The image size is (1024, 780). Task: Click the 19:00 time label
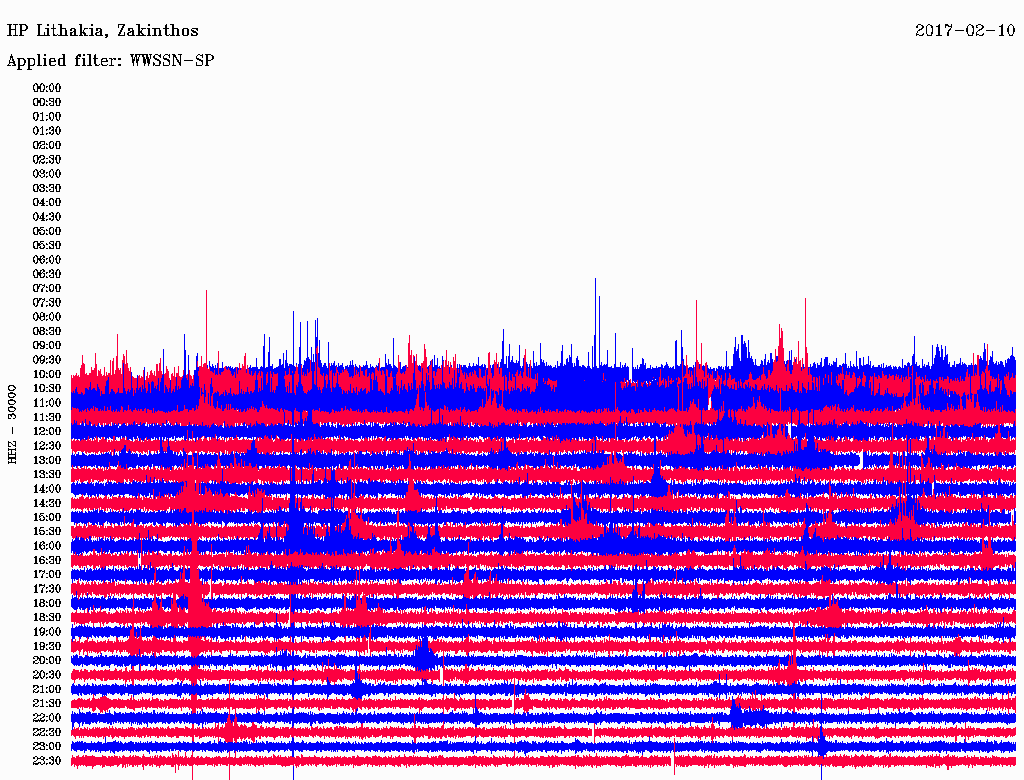coord(47,632)
